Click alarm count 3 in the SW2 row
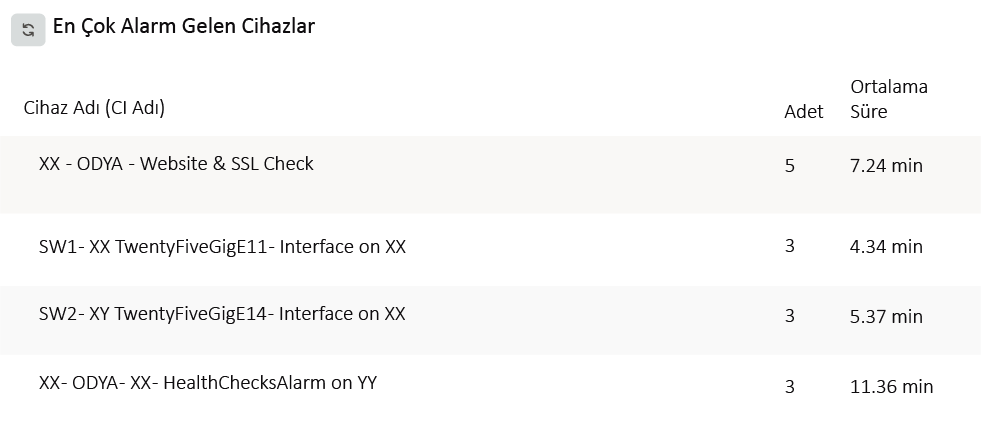The width and height of the screenshot is (981, 428). [790, 317]
